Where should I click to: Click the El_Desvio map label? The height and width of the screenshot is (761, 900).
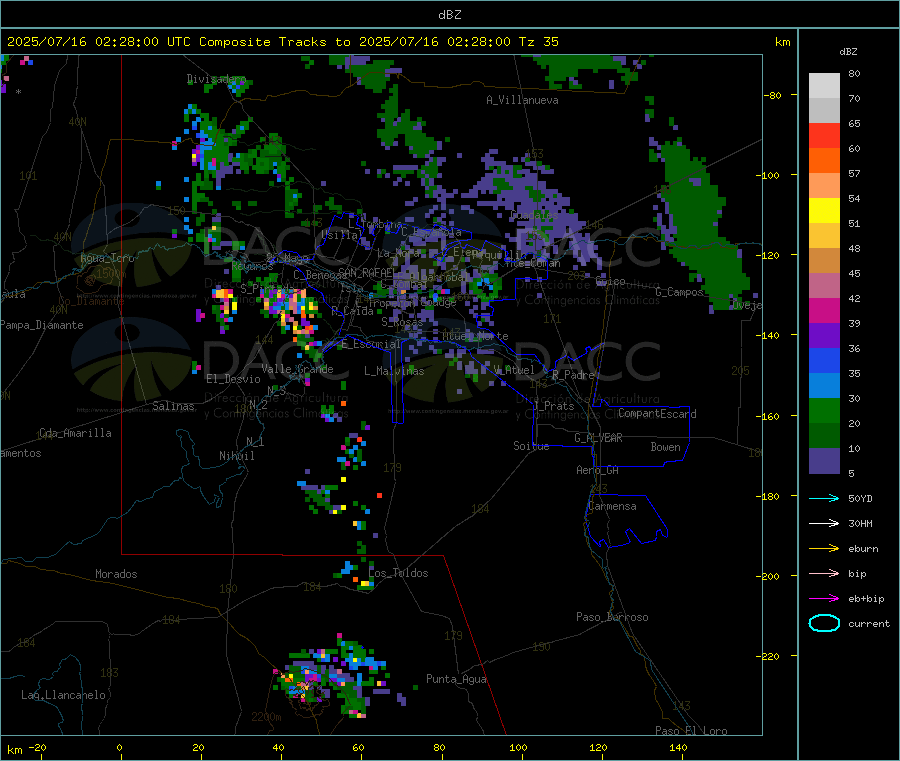pyautogui.click(x=233, y=379)
